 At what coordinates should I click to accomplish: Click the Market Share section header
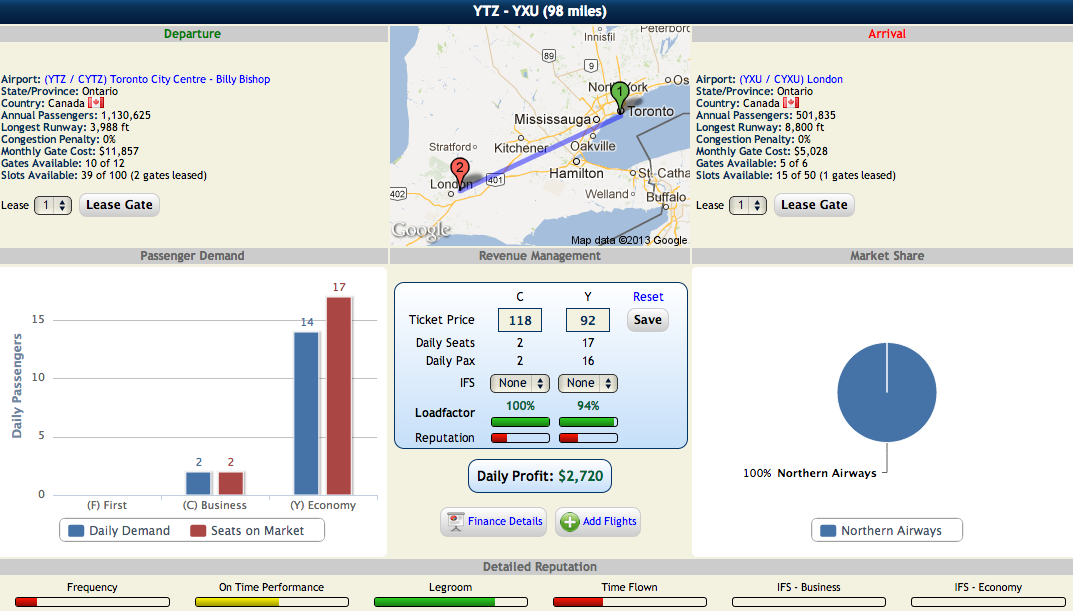click(x=887, y=256)
